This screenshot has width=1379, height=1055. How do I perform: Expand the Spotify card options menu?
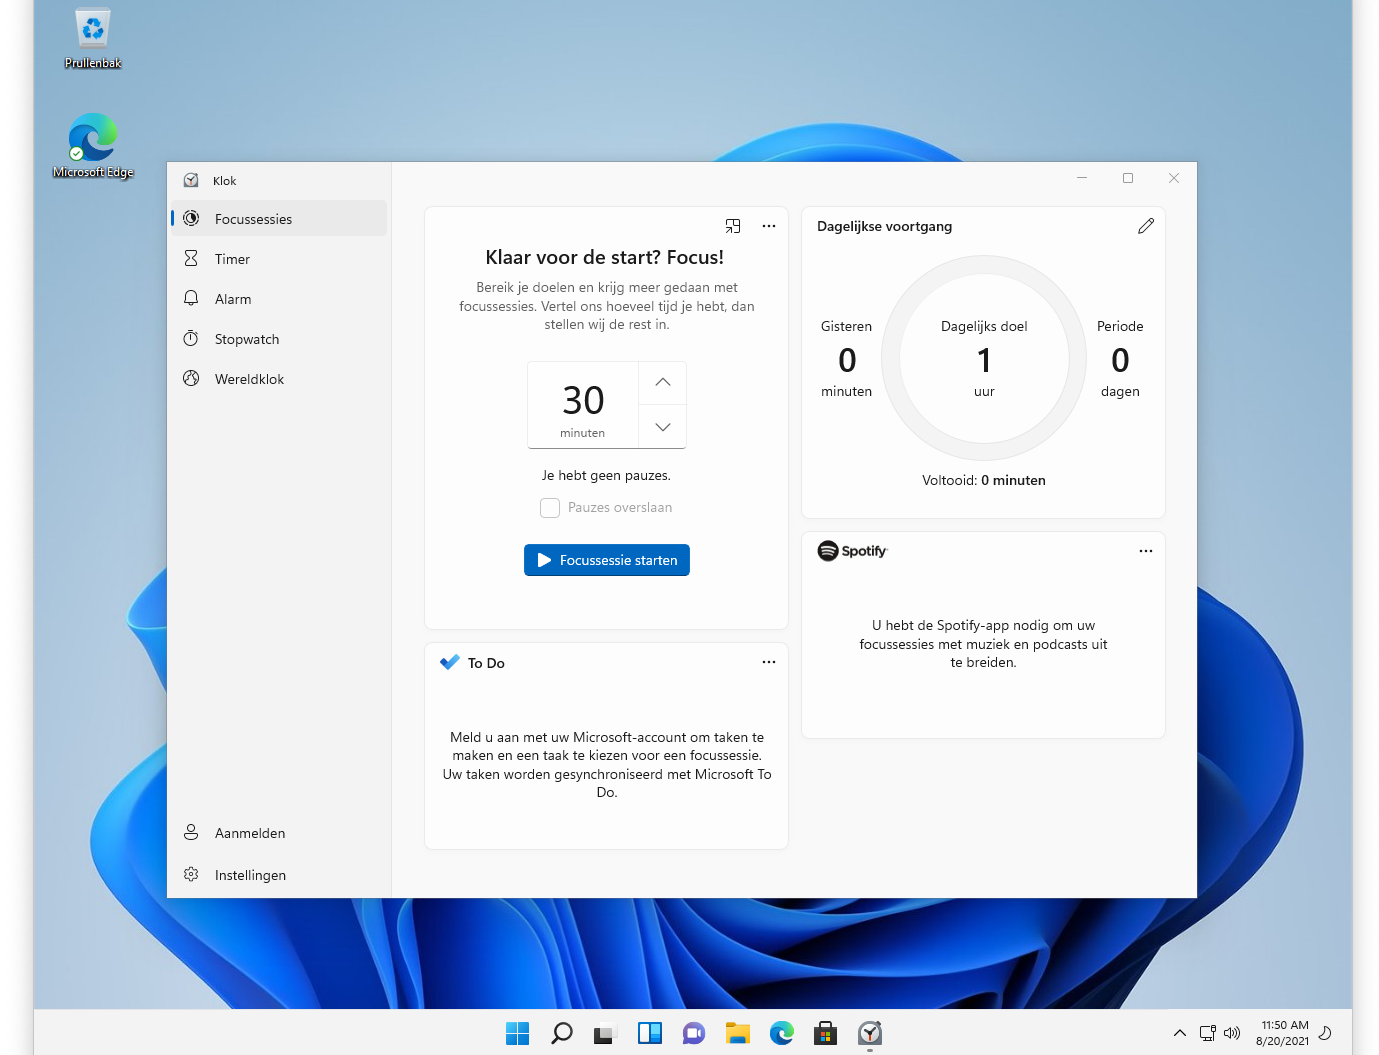tap(1145, 551)
